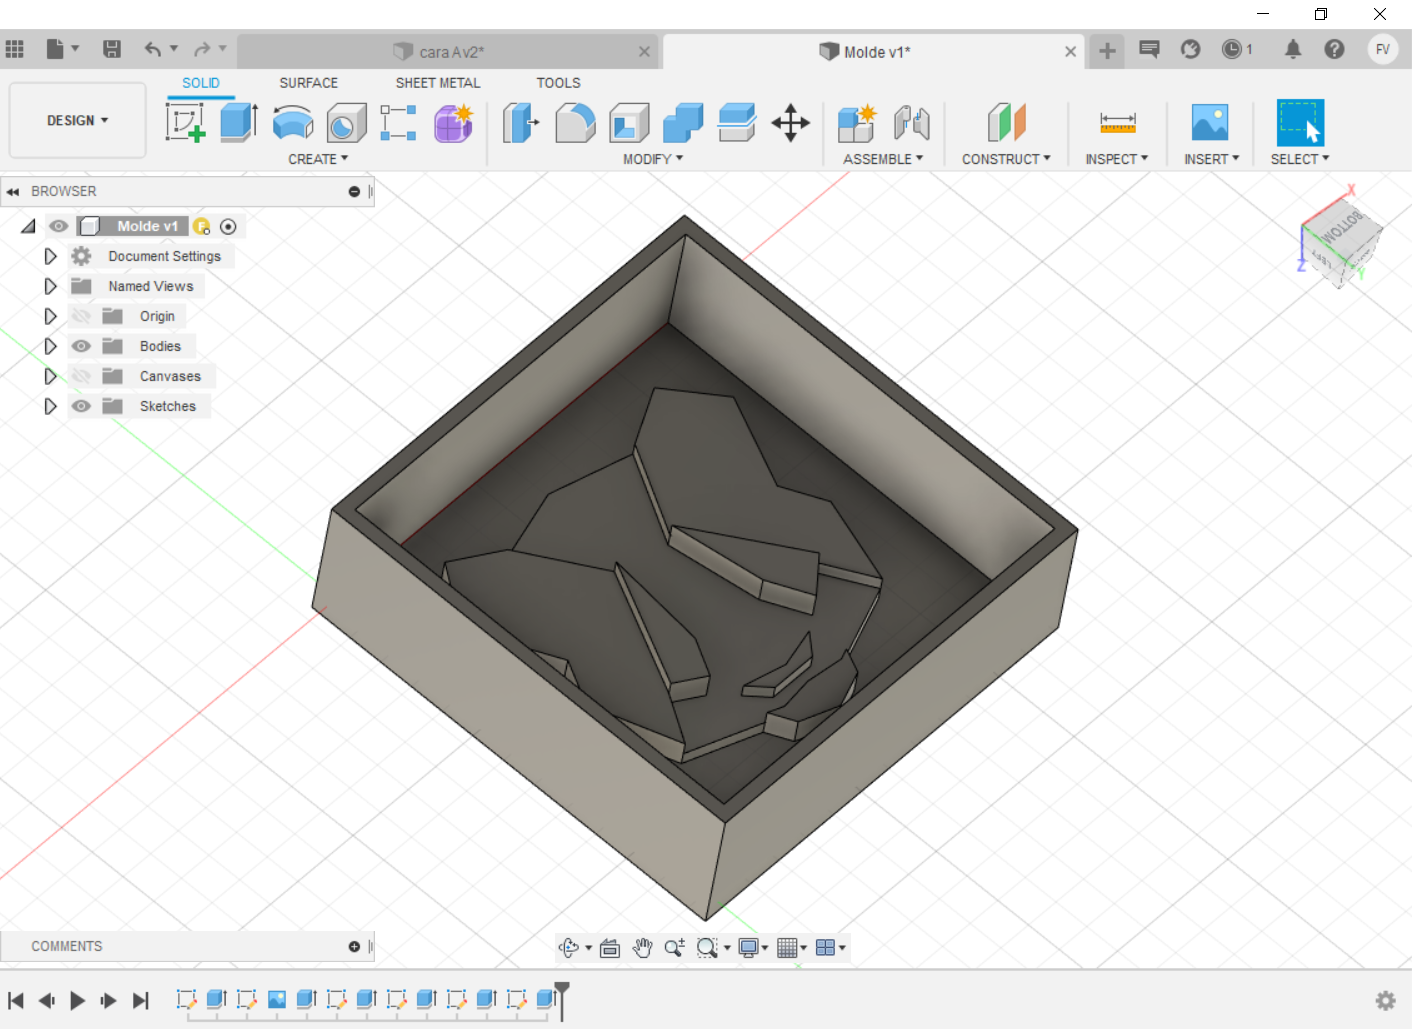Show the Origin folder

81,315
